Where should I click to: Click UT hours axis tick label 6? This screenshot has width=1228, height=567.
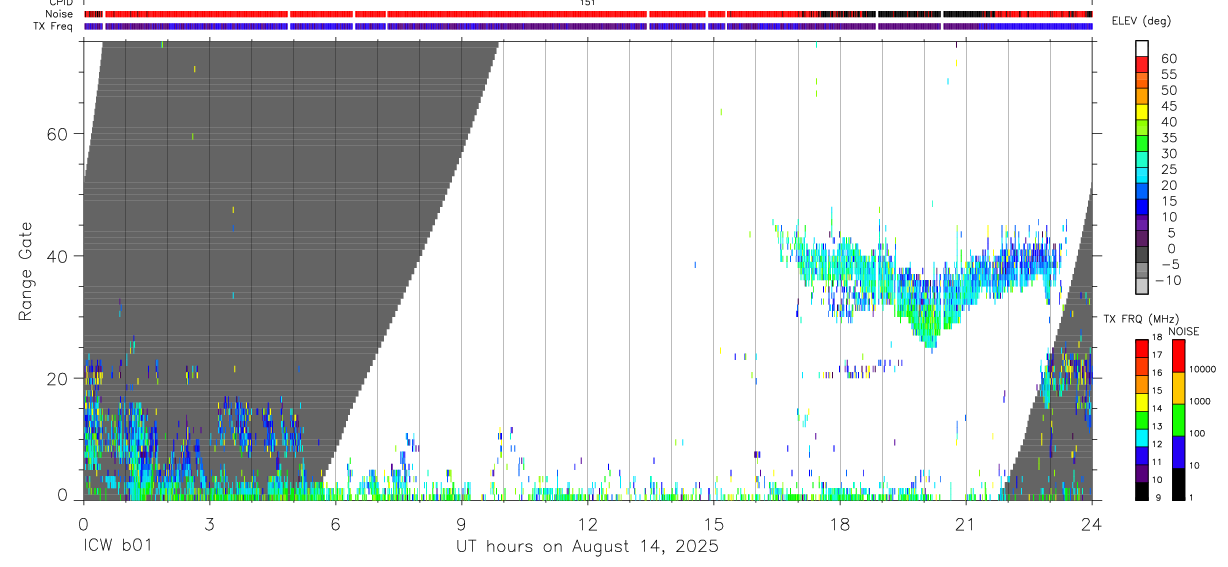[335, 524]
